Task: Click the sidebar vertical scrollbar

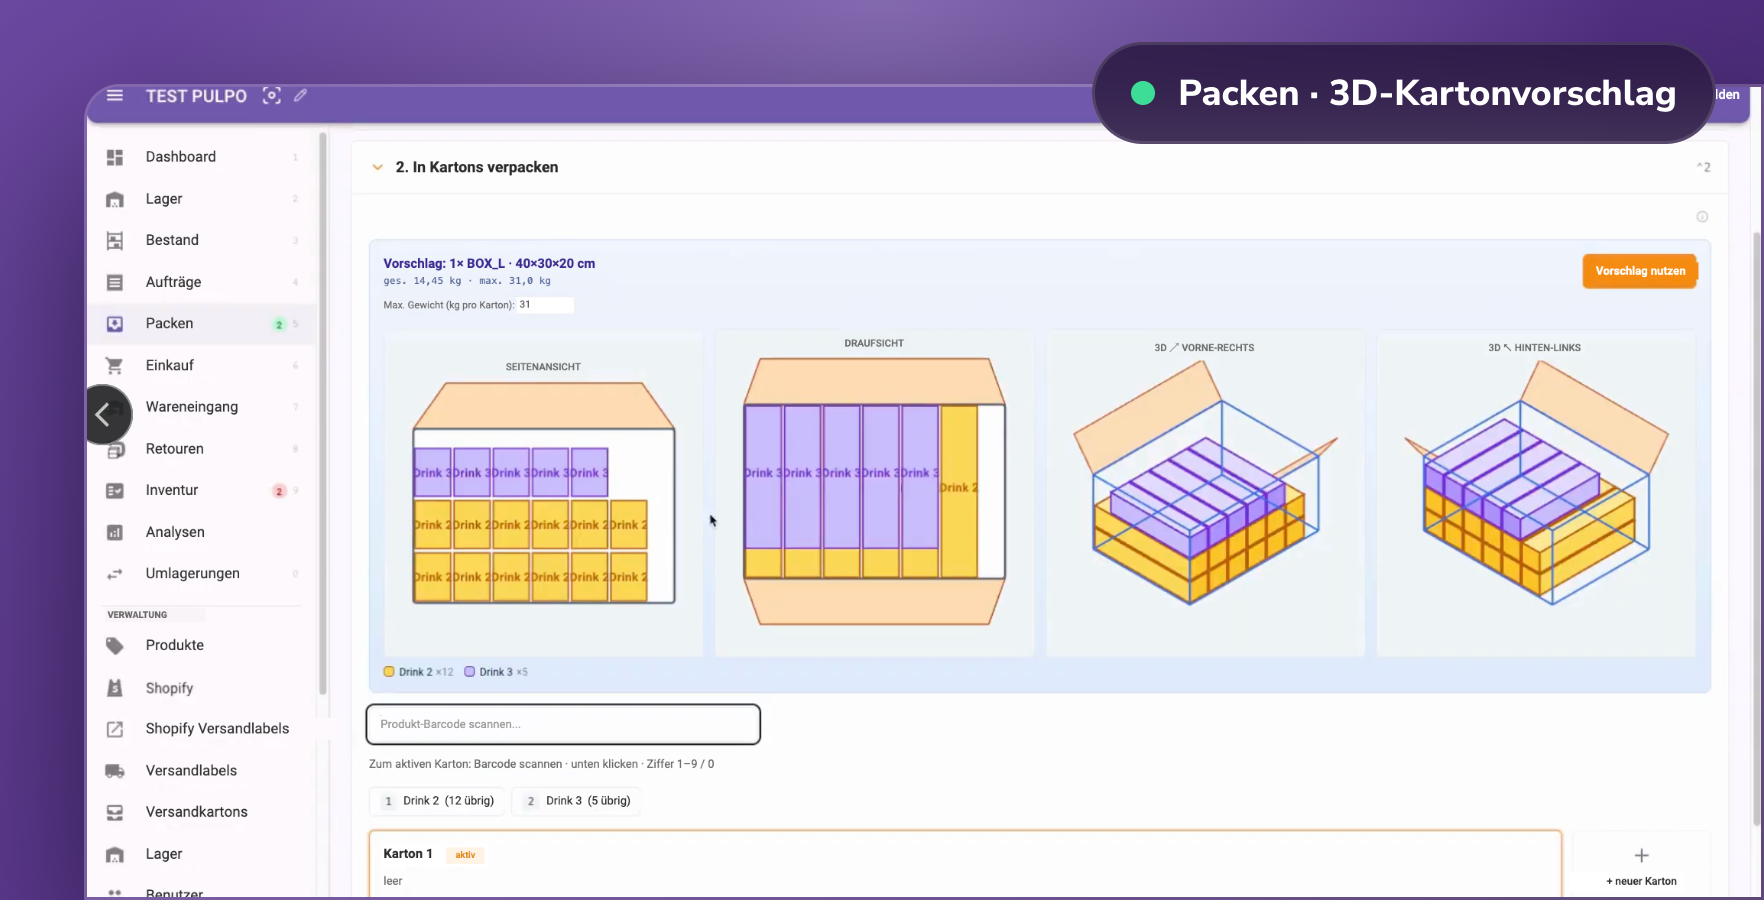Action: (x=322, y=412)
